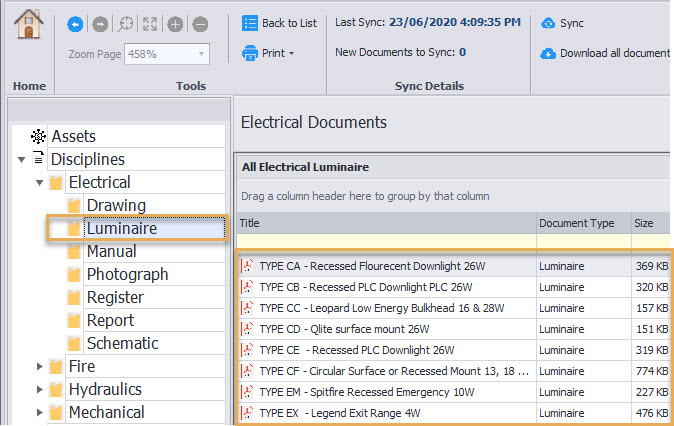
Task: Click the Back to List icon
Action: pyautogui.click(x=250, y=23)
